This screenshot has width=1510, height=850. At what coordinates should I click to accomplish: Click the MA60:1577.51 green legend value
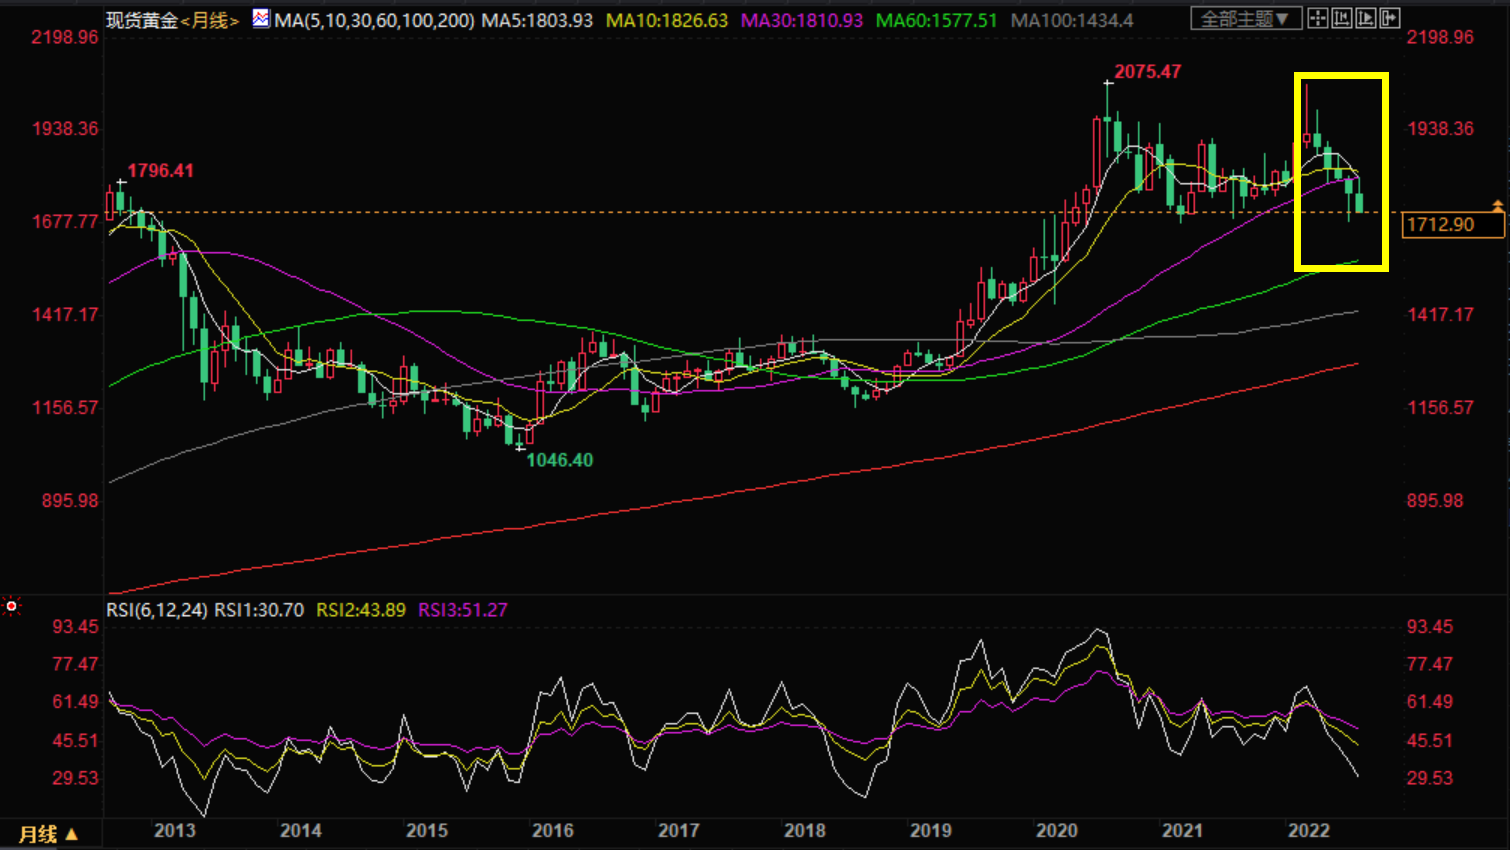(x=936, y=20)
